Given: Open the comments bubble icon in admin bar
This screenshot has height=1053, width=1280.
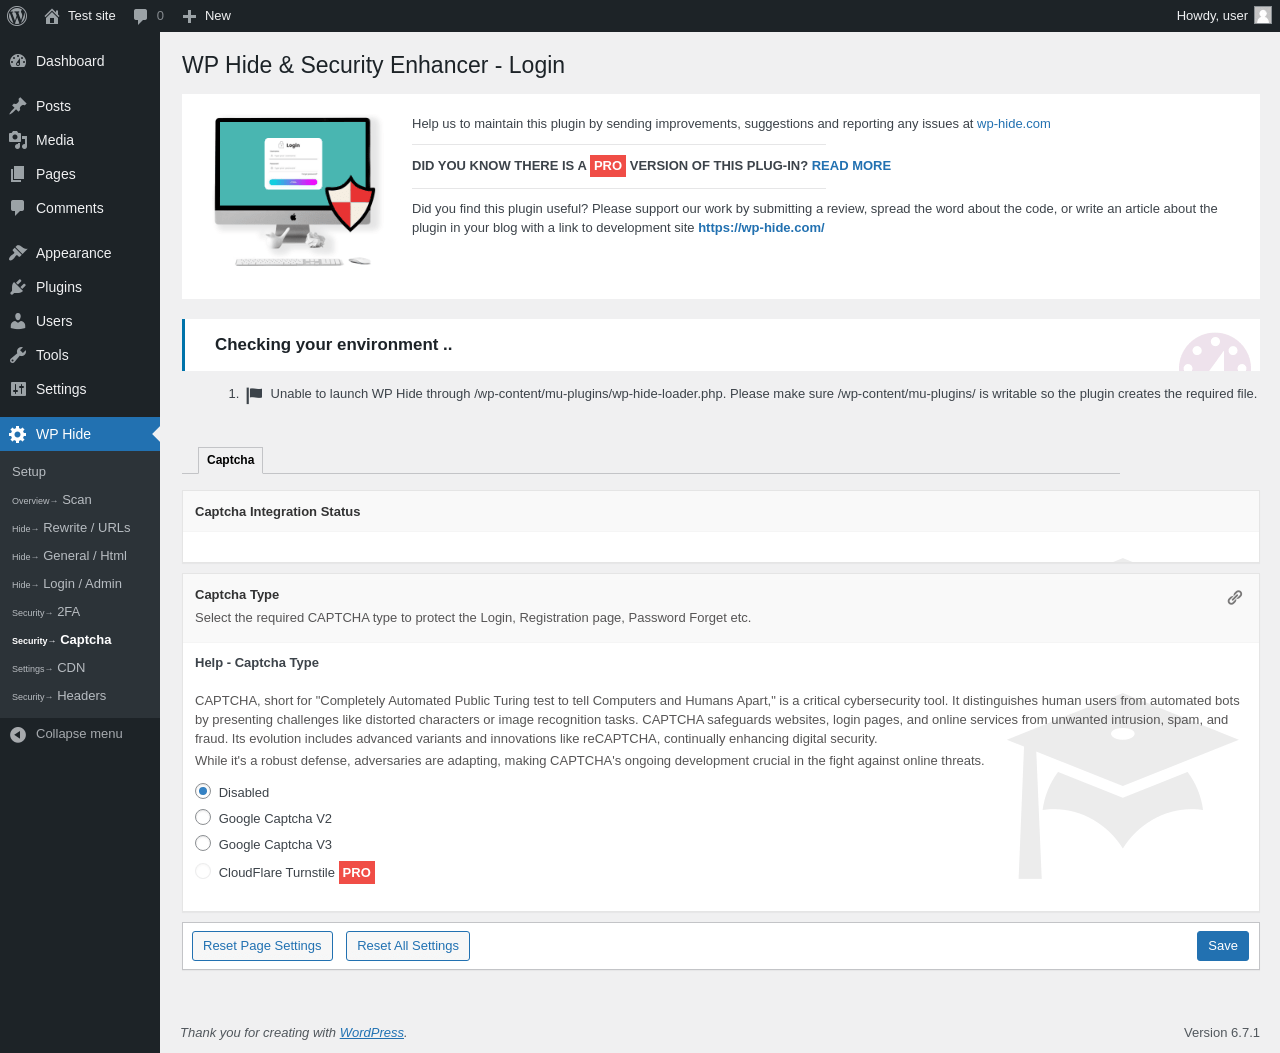Looking at the screenshot, I should 141,16.
